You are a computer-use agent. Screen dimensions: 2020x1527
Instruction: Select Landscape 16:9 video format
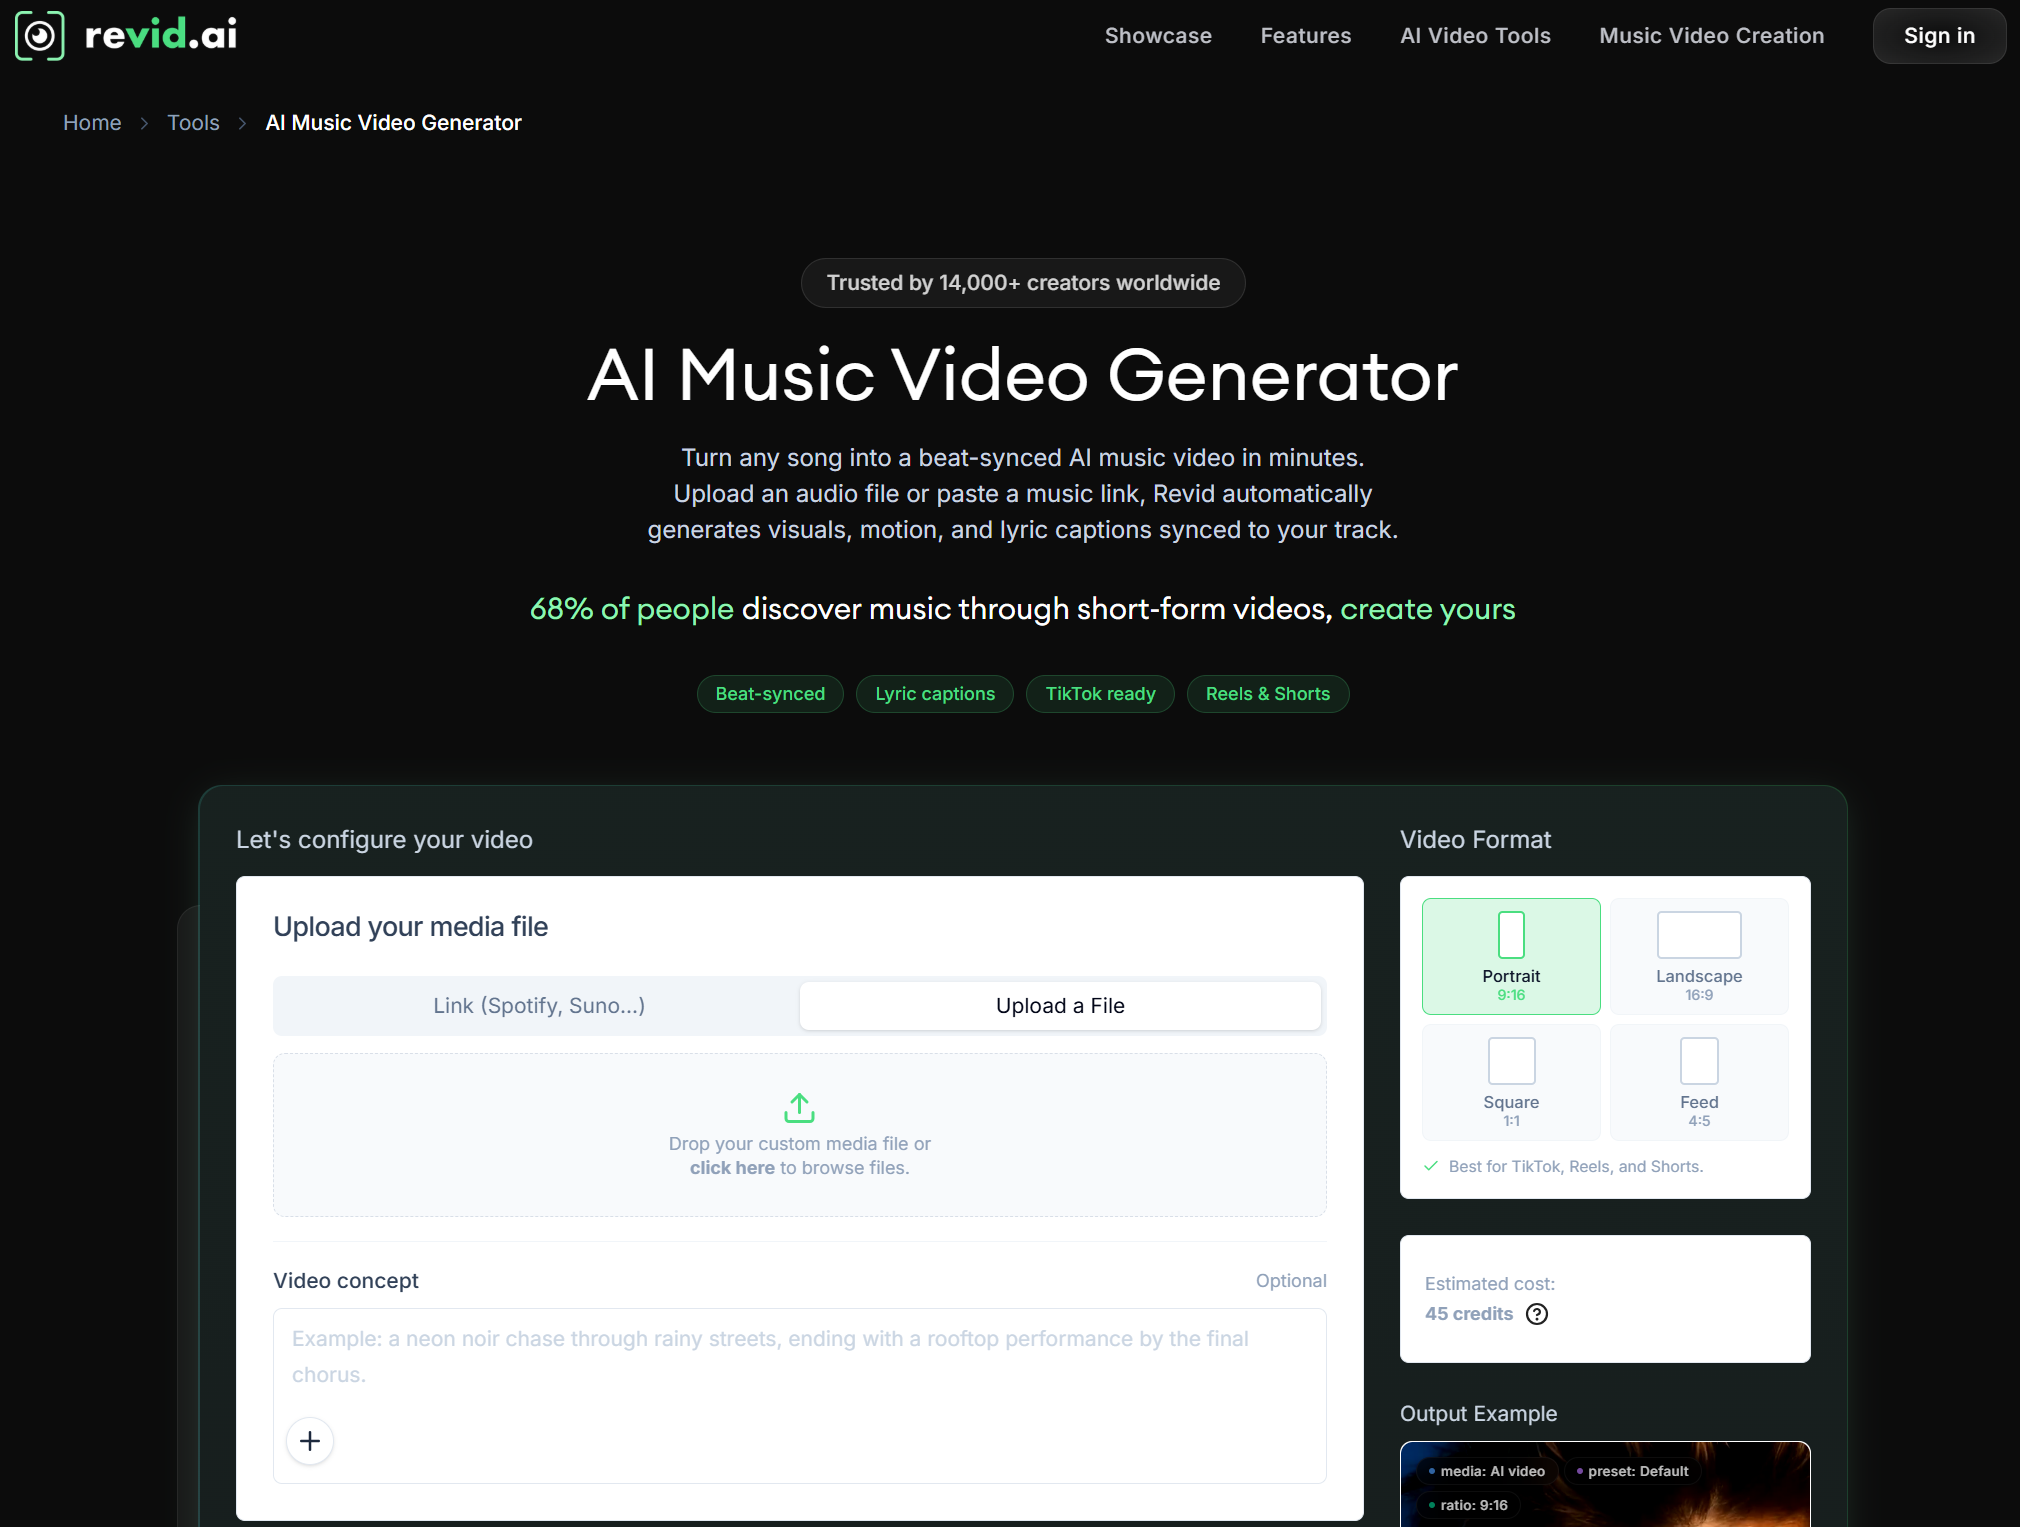pos(1699,956)
